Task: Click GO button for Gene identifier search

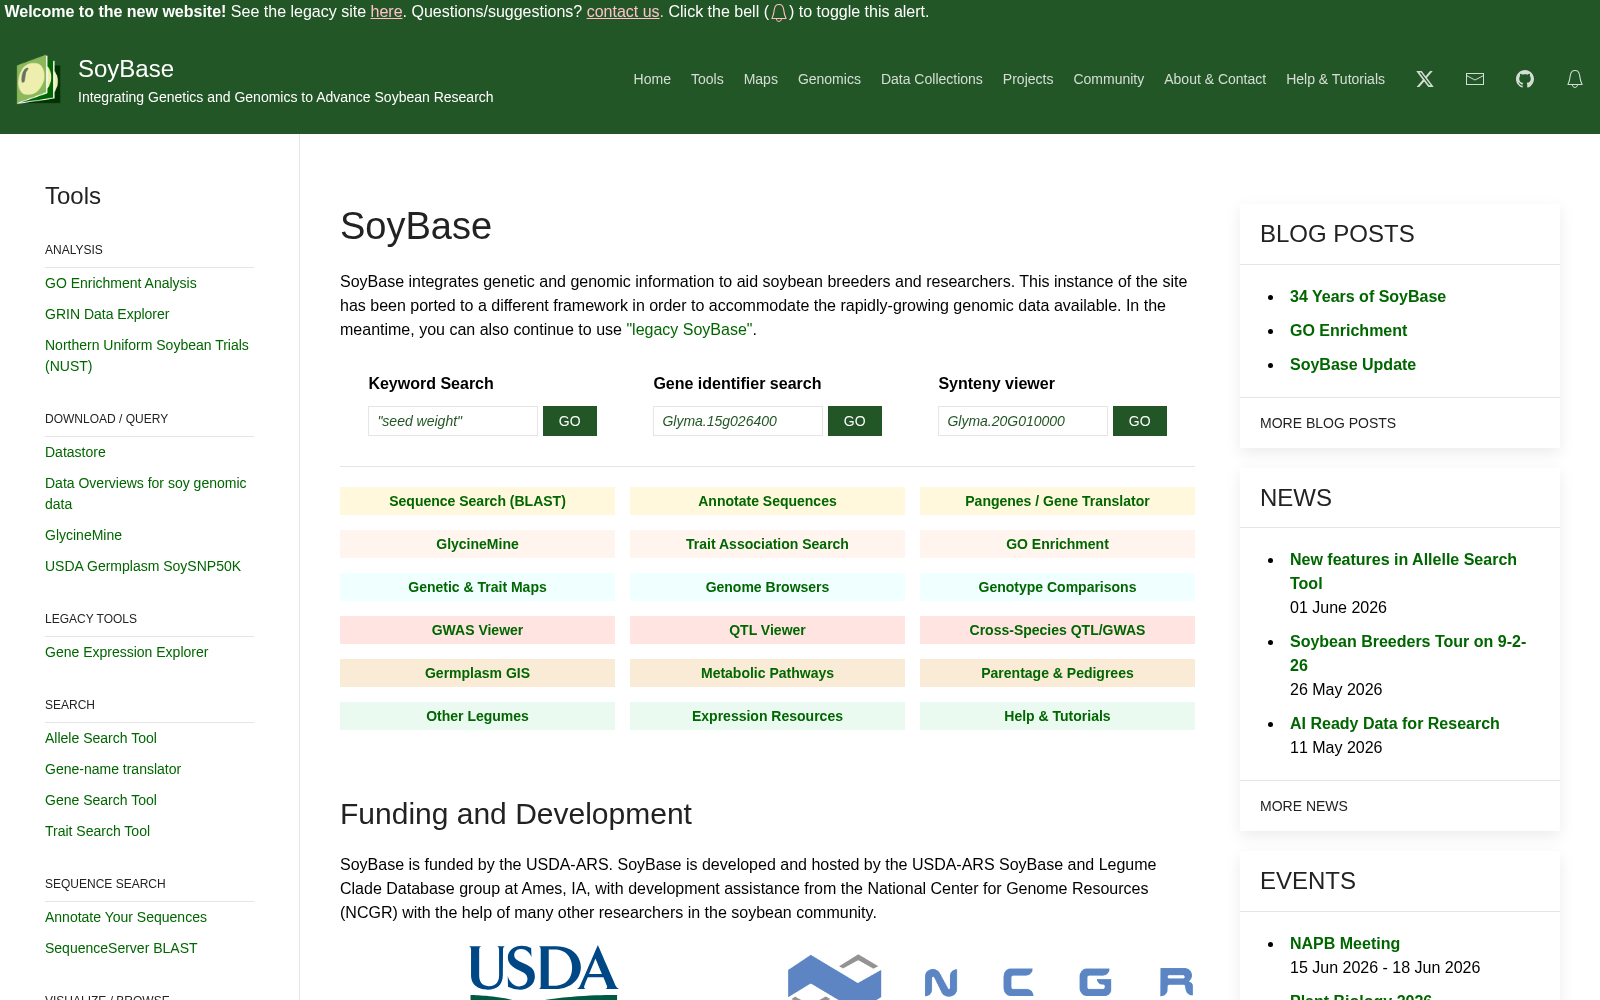Action: click(855, 421)
